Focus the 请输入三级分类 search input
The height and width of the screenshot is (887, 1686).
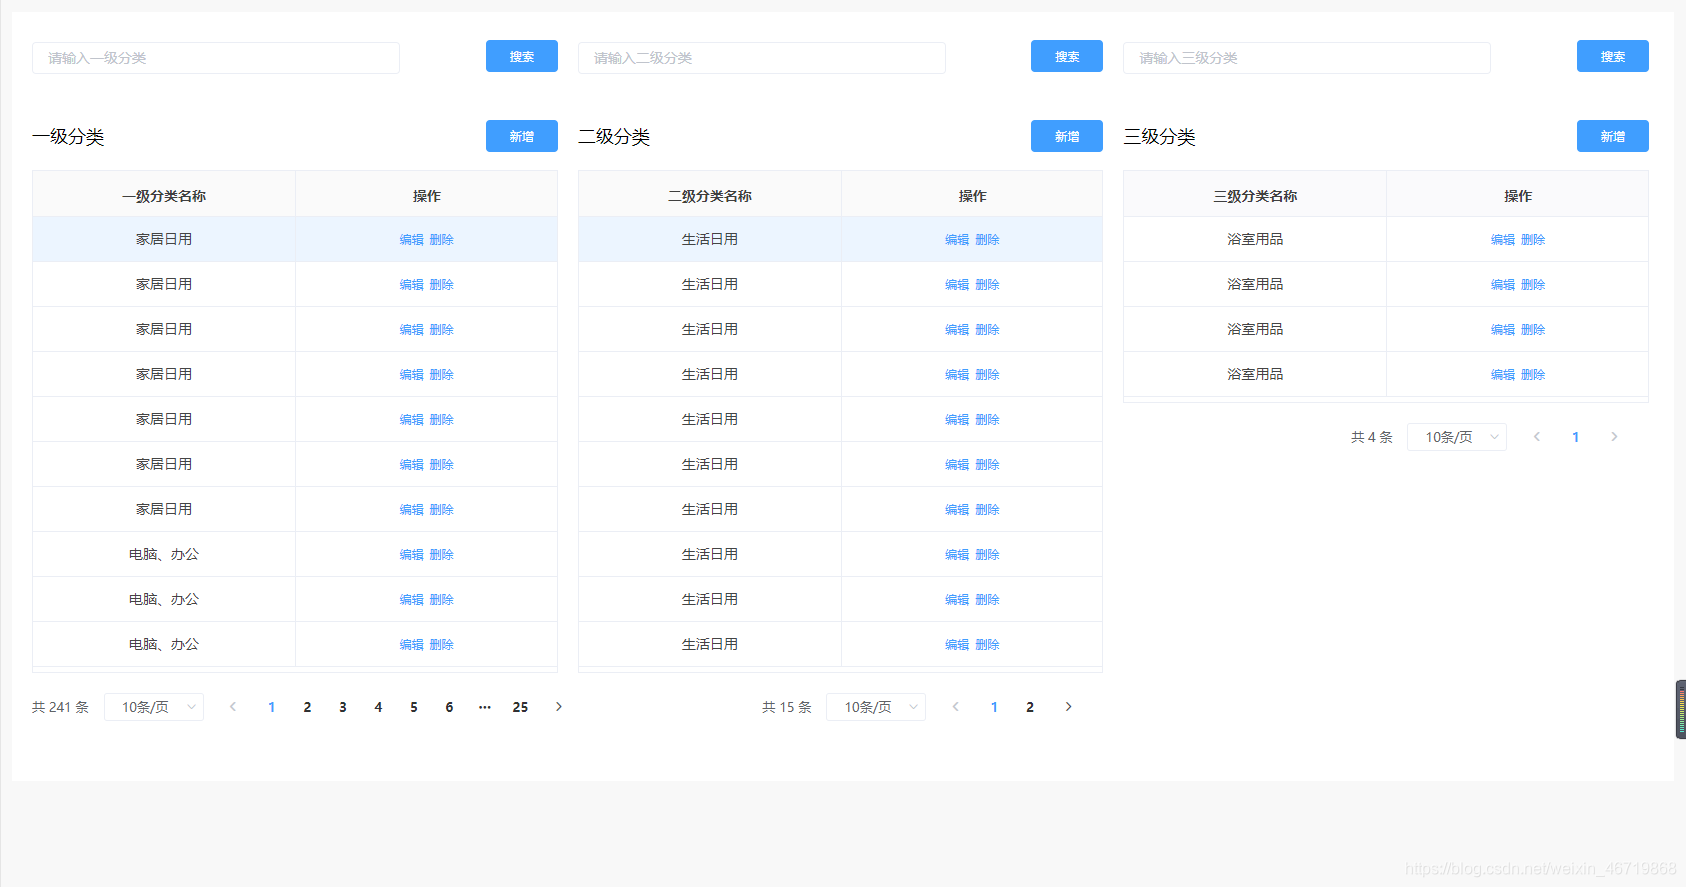coord(1307,58)
